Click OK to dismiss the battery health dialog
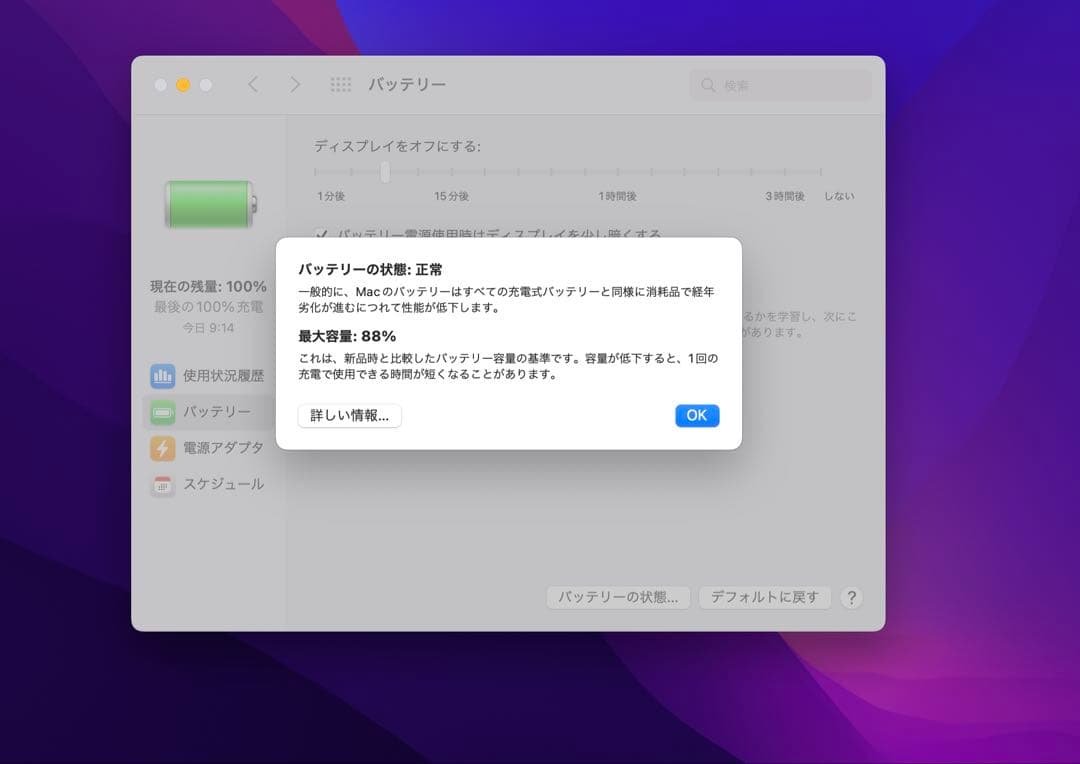 point(696,415)
